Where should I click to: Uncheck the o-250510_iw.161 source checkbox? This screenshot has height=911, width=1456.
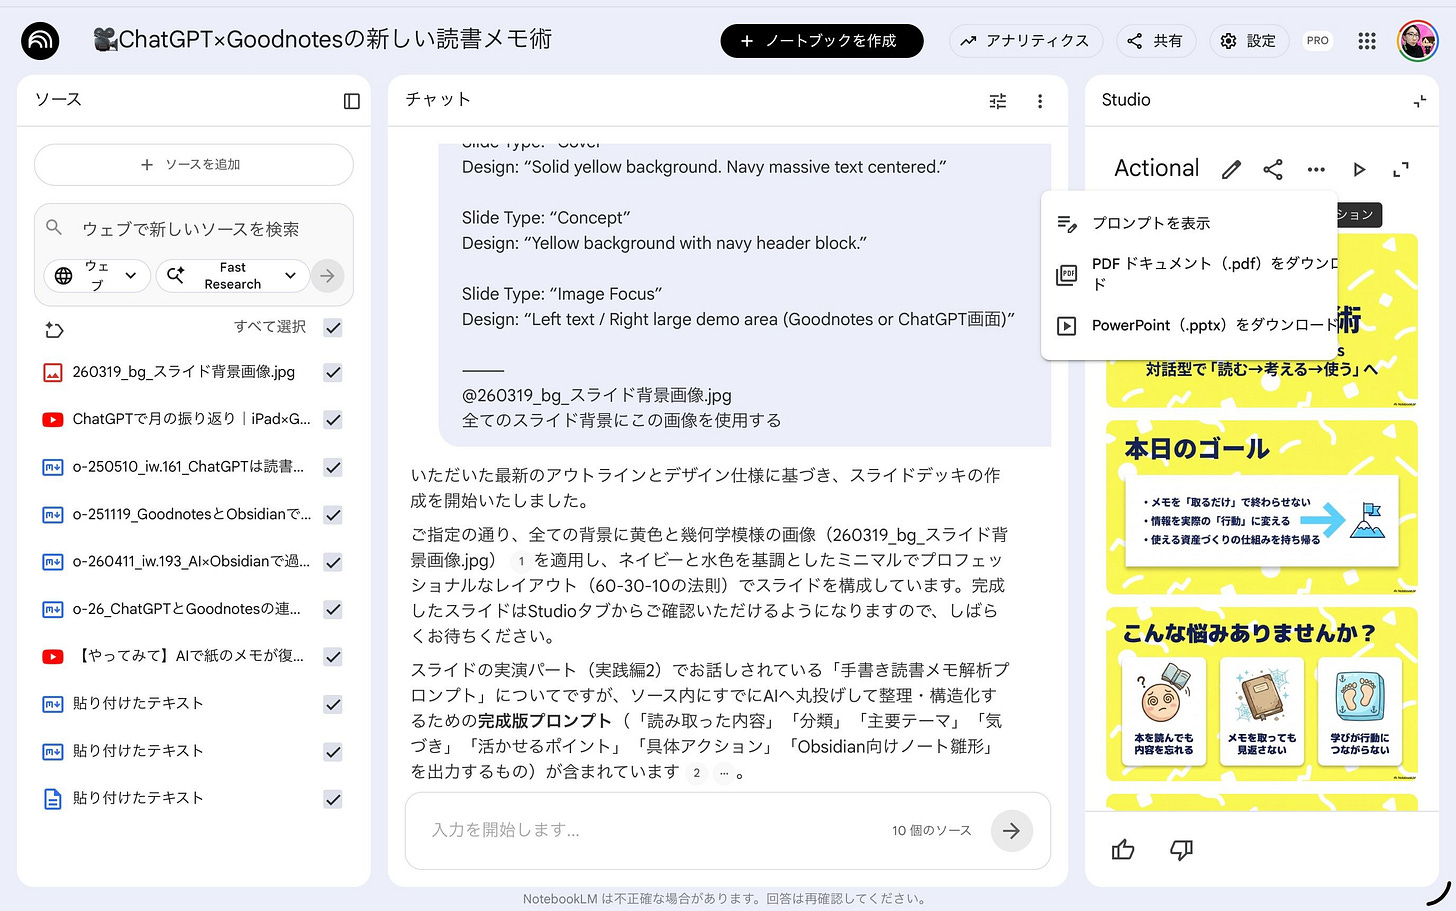[x=333, y=467]
